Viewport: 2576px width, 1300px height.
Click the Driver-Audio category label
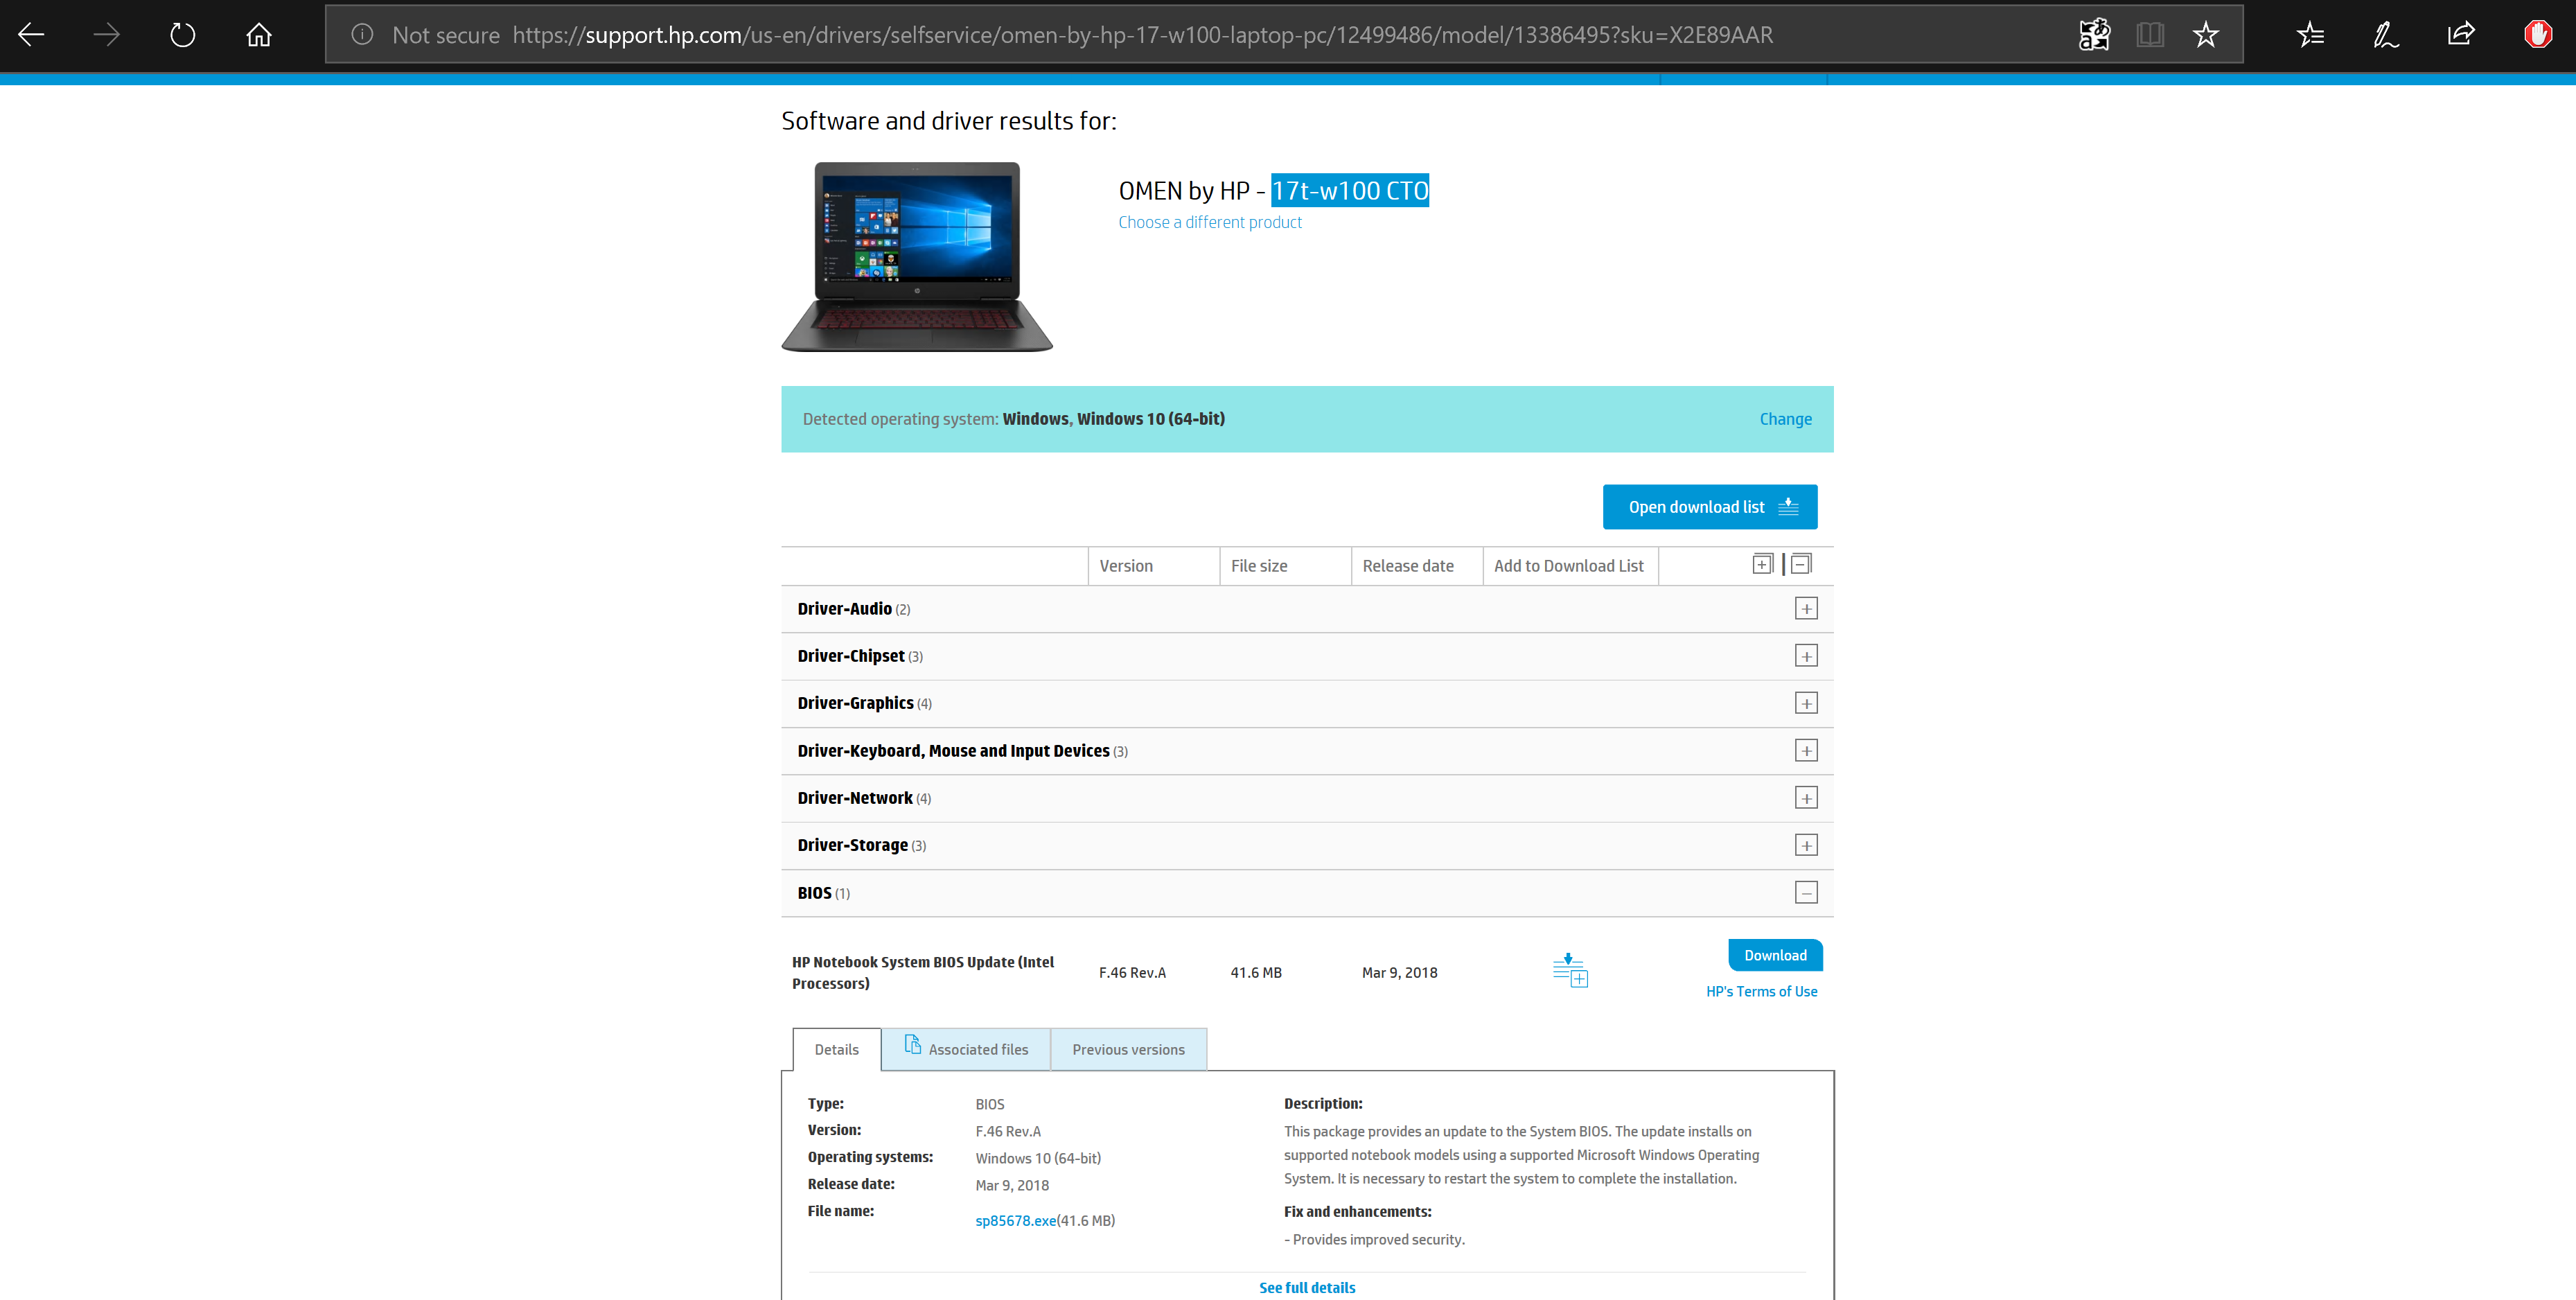click(844, 609)
